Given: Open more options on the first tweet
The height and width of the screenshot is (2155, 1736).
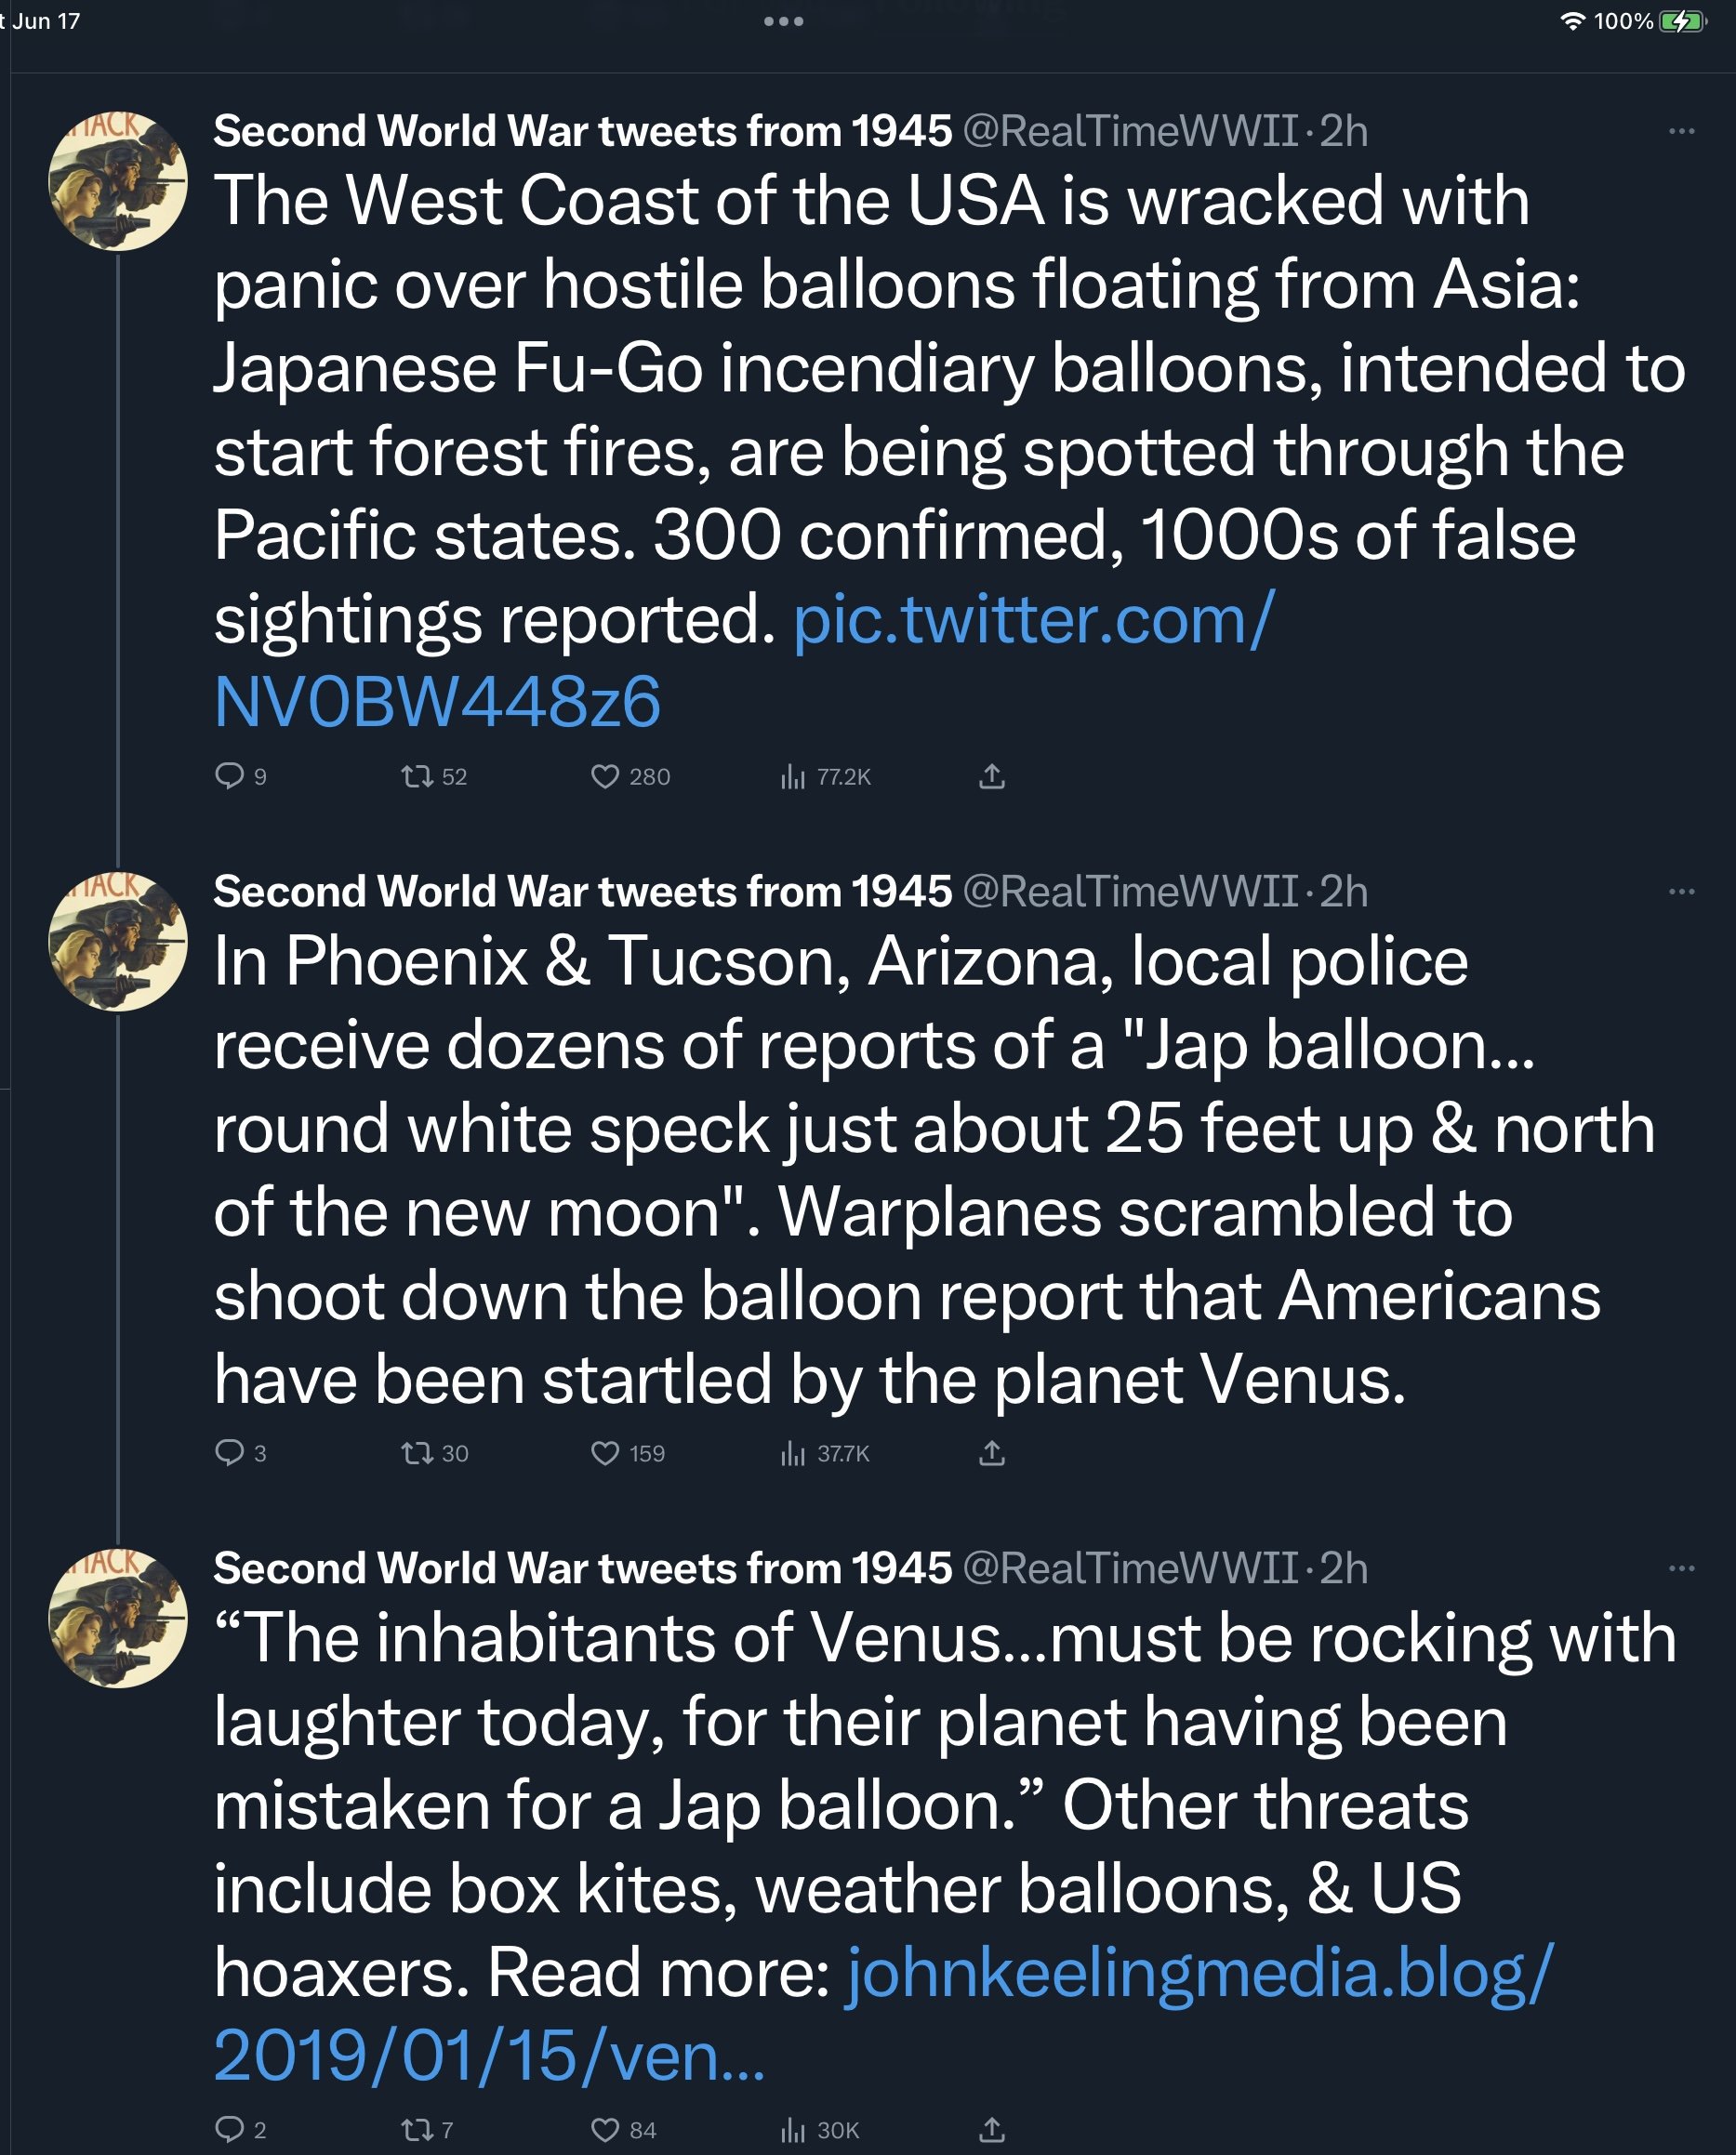Looking at the screenshot, I should pos(1681,131).
